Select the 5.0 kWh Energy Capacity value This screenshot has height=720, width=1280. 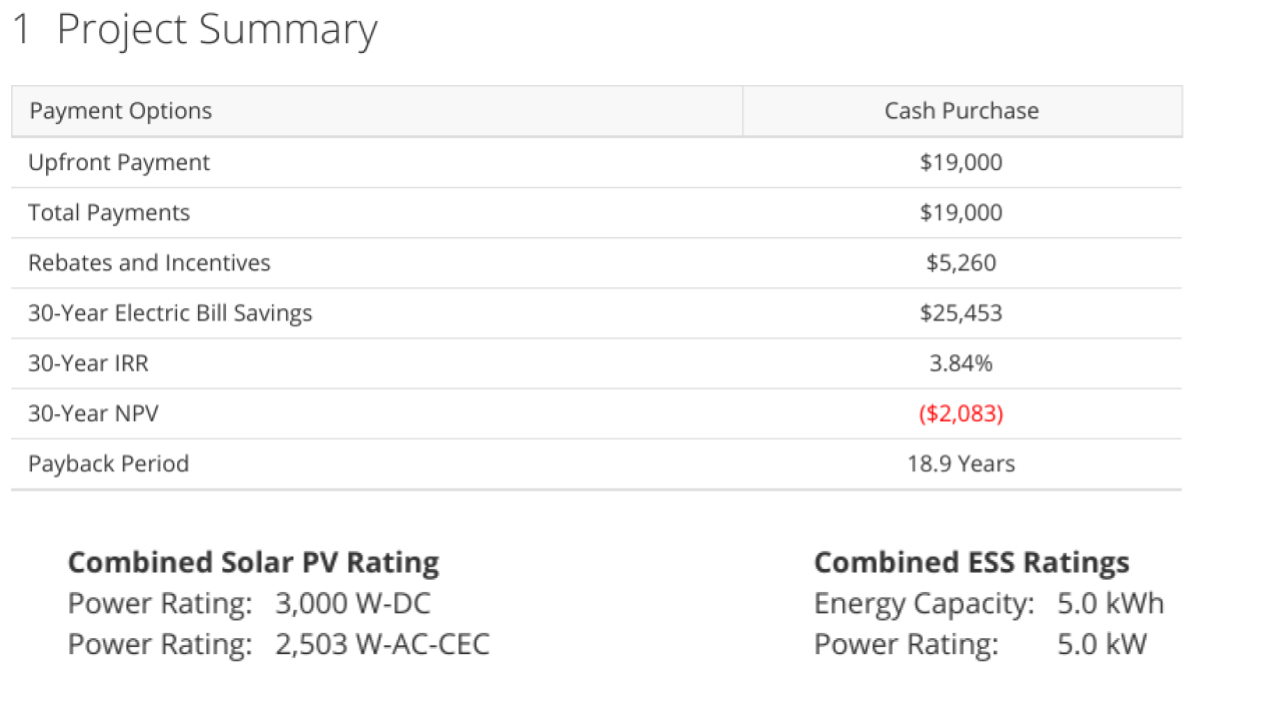(x=1111, y=604)
